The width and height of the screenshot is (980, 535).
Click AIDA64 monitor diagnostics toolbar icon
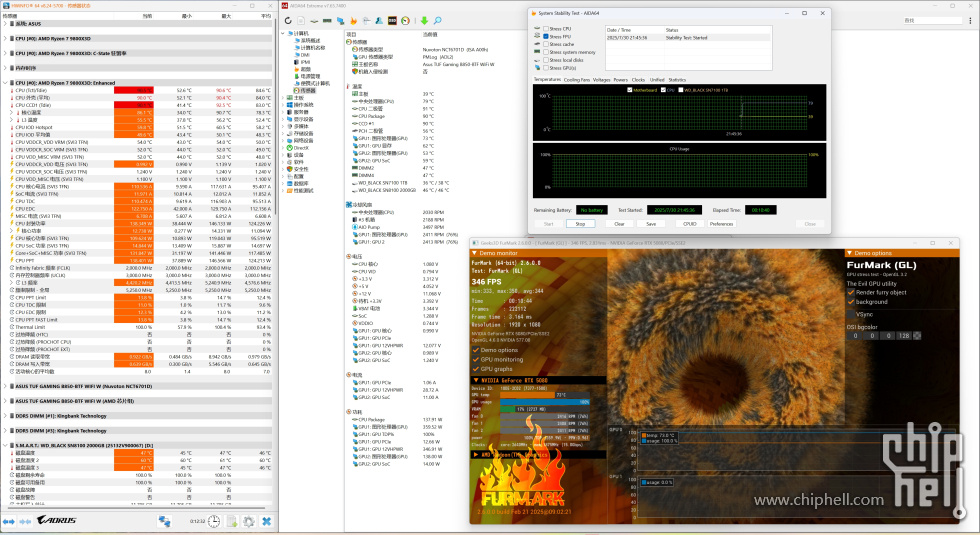341,21
